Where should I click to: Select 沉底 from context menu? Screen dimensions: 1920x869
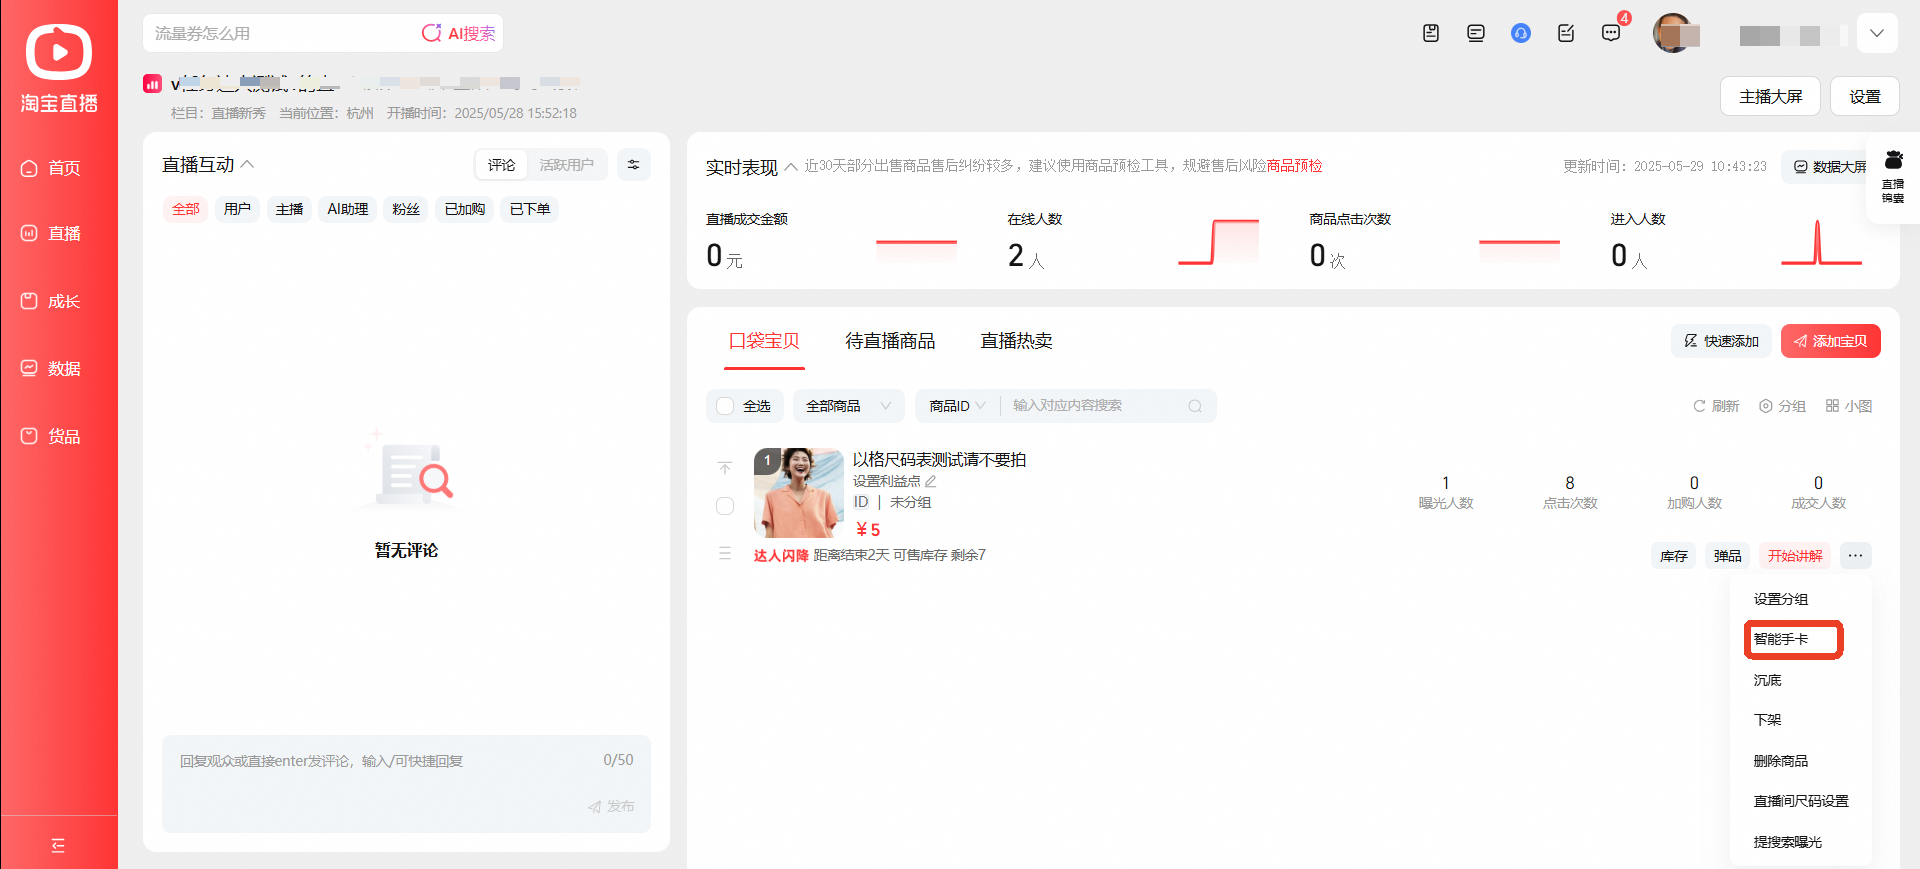[1768, 680]
